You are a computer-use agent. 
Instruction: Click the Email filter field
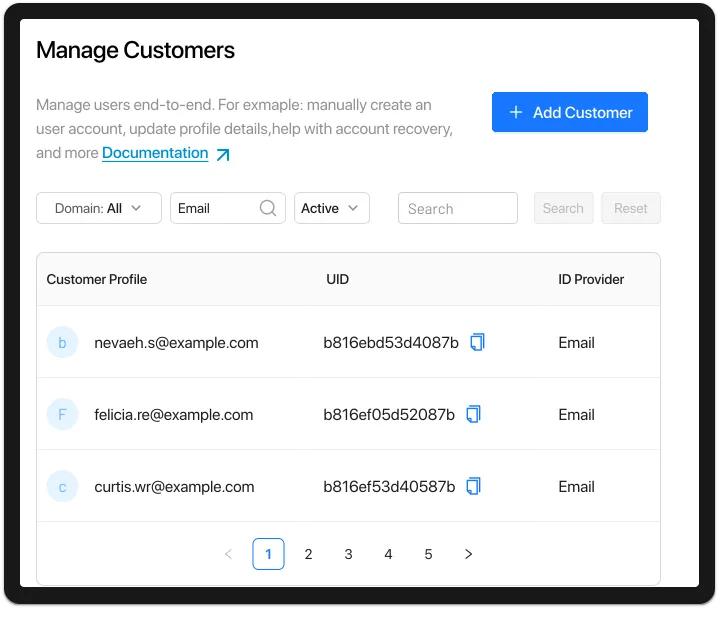(x=228, y=208)
